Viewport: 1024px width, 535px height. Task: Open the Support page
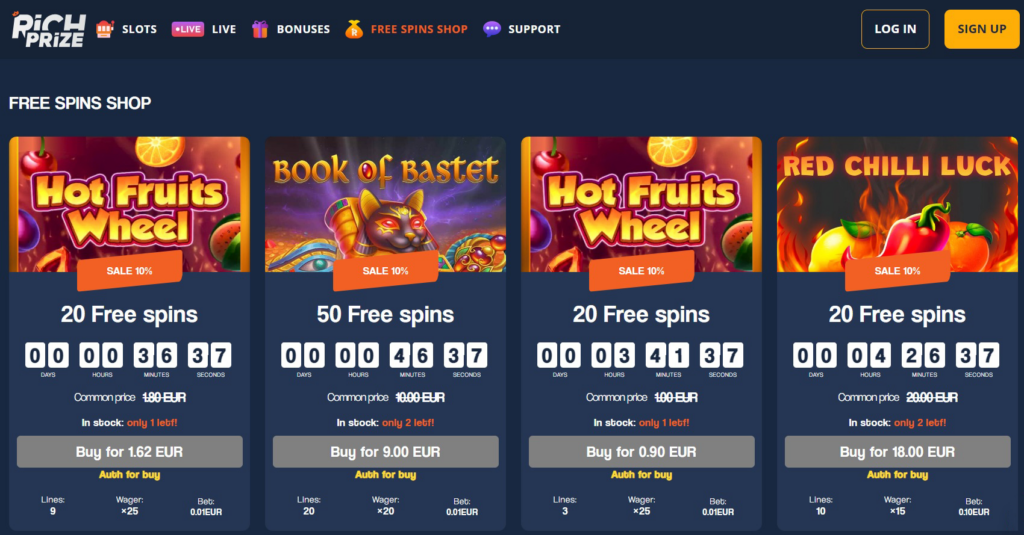click(534, 29)
